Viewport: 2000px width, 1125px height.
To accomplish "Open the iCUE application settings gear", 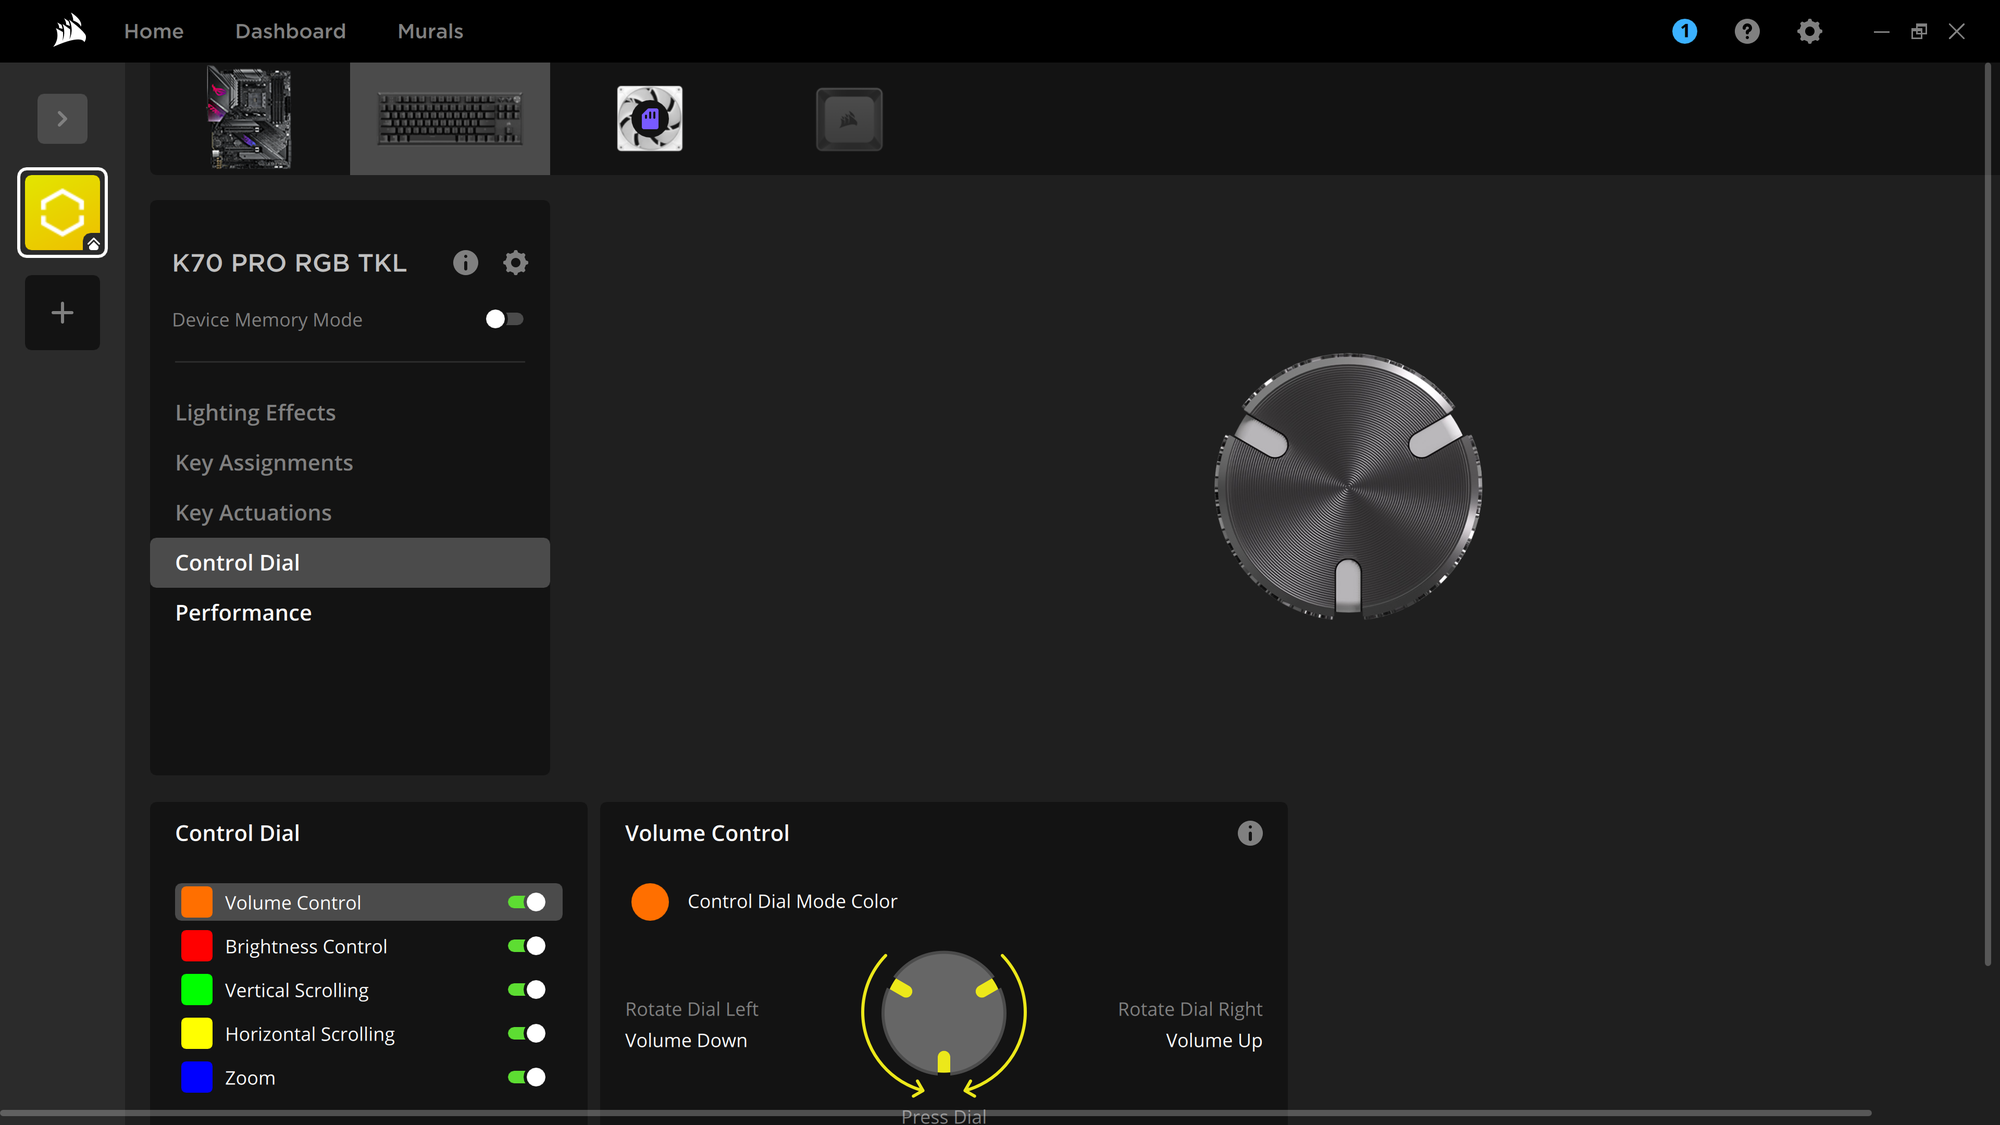I will pyautogui.click(x=1810, y=30).
